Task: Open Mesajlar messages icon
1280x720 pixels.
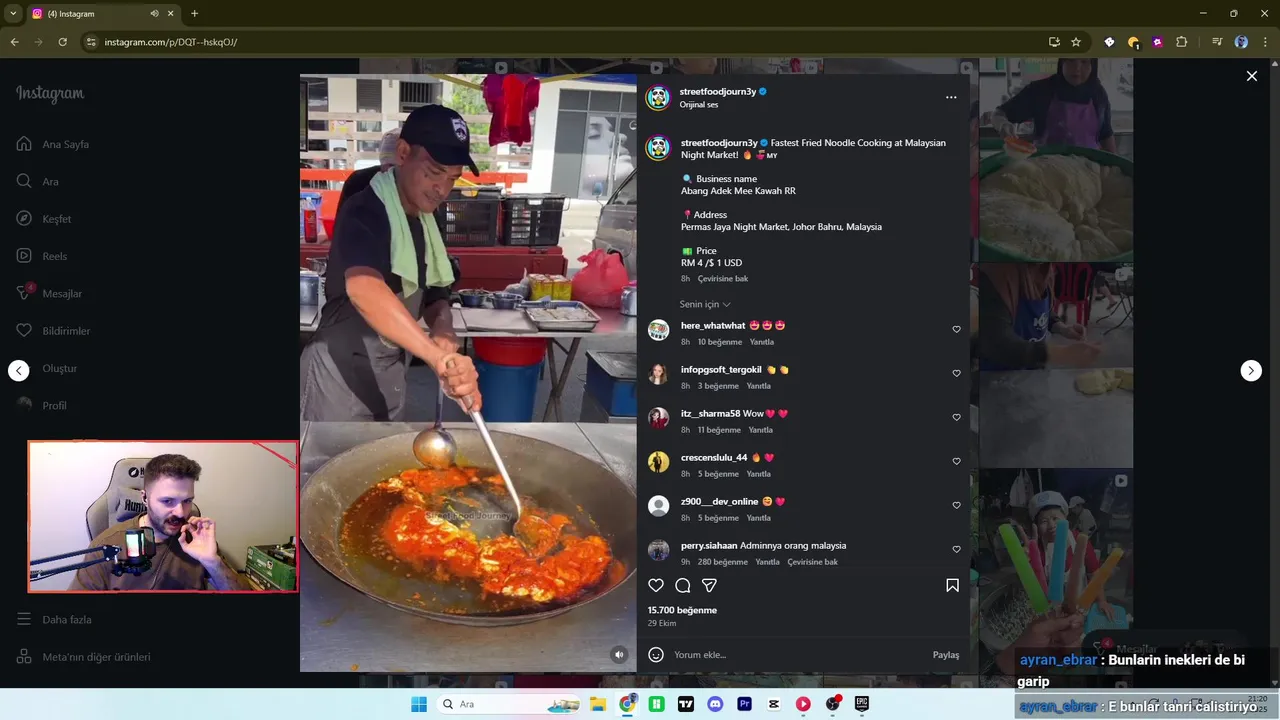Action: pyautogui.click(x=24, y=293)
